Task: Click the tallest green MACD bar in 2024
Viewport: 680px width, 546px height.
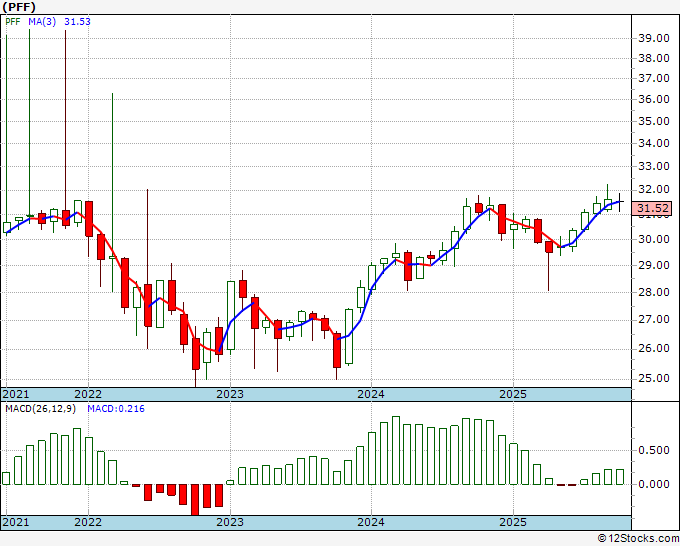Action: 396,451
